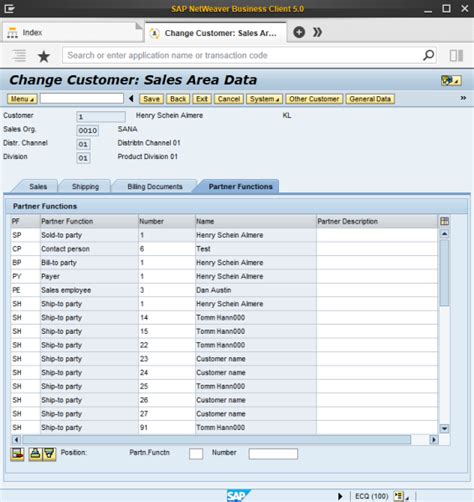This screenshot has height=502, width=474.
Task: Open the navigation panel list icon
Action: [19, 55]
